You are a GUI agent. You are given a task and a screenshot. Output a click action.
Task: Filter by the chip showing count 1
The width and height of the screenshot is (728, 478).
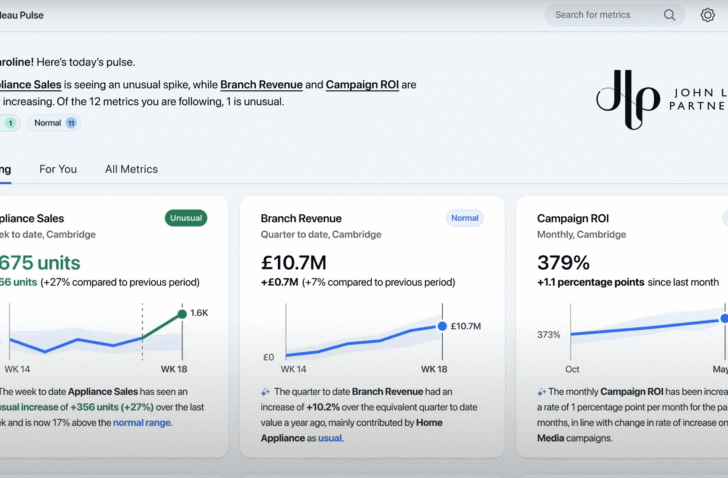9,123
